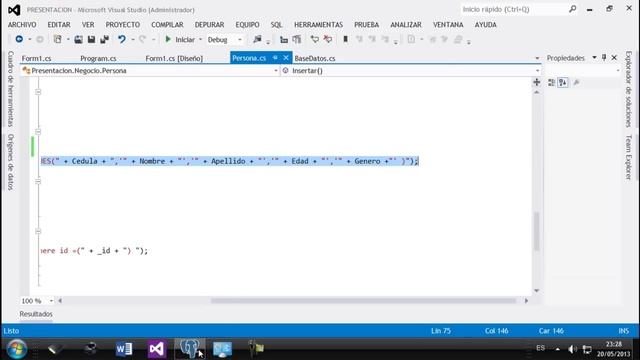Open the Iniciar button dropdown arrow
This screenshot has height=360, width=640.
coord(200,40)
